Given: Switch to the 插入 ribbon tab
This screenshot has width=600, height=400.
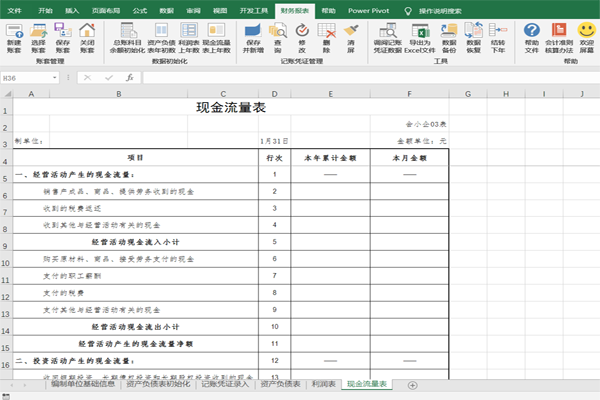Looking at the screenshot, I should click(72, 11).
